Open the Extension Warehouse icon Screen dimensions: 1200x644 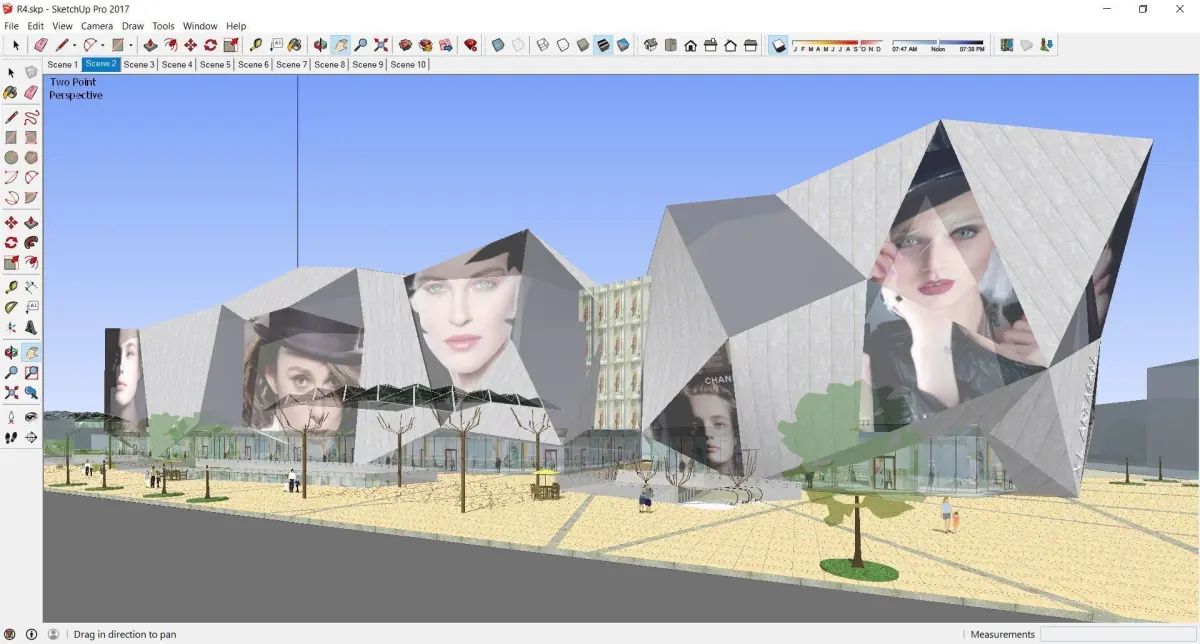pyautogui.click(x=425, y=45)
